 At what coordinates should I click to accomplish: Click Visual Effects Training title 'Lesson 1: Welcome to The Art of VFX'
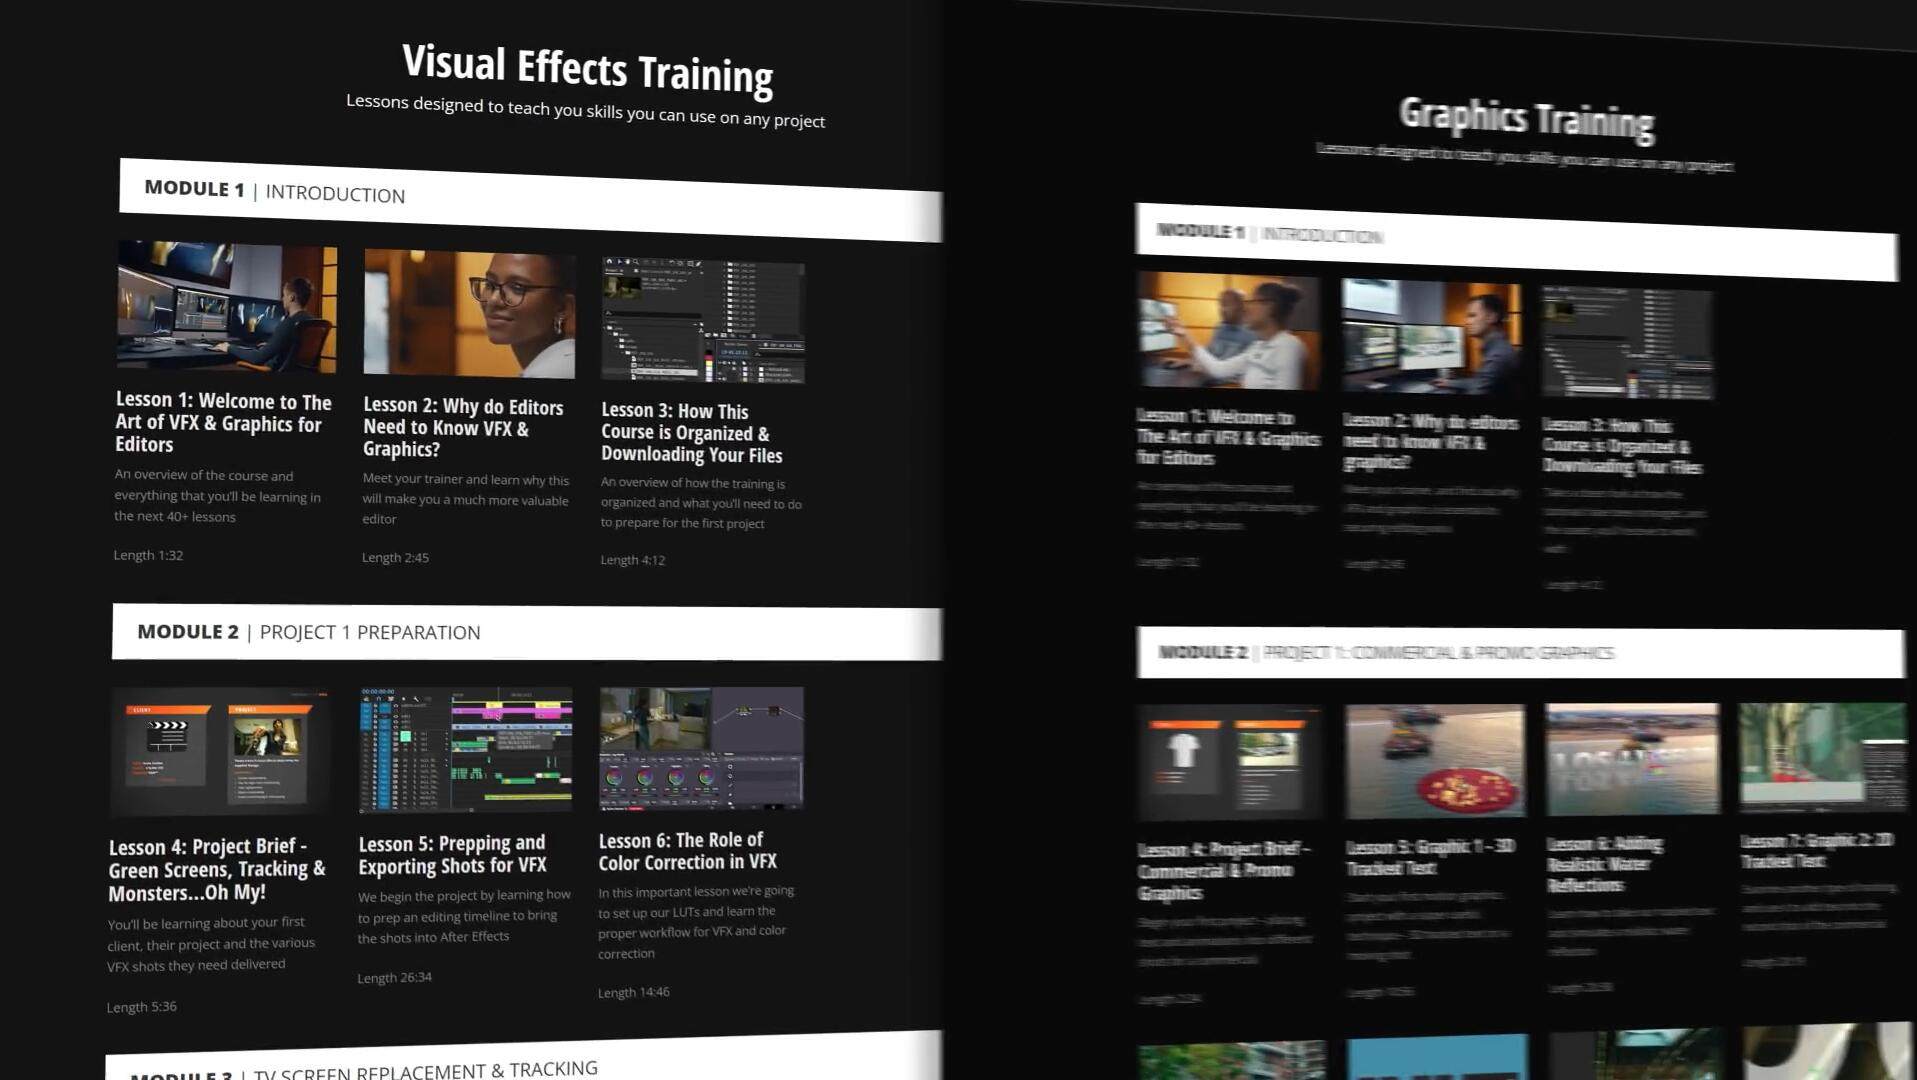pyautogui.click(x=223, y=423)
